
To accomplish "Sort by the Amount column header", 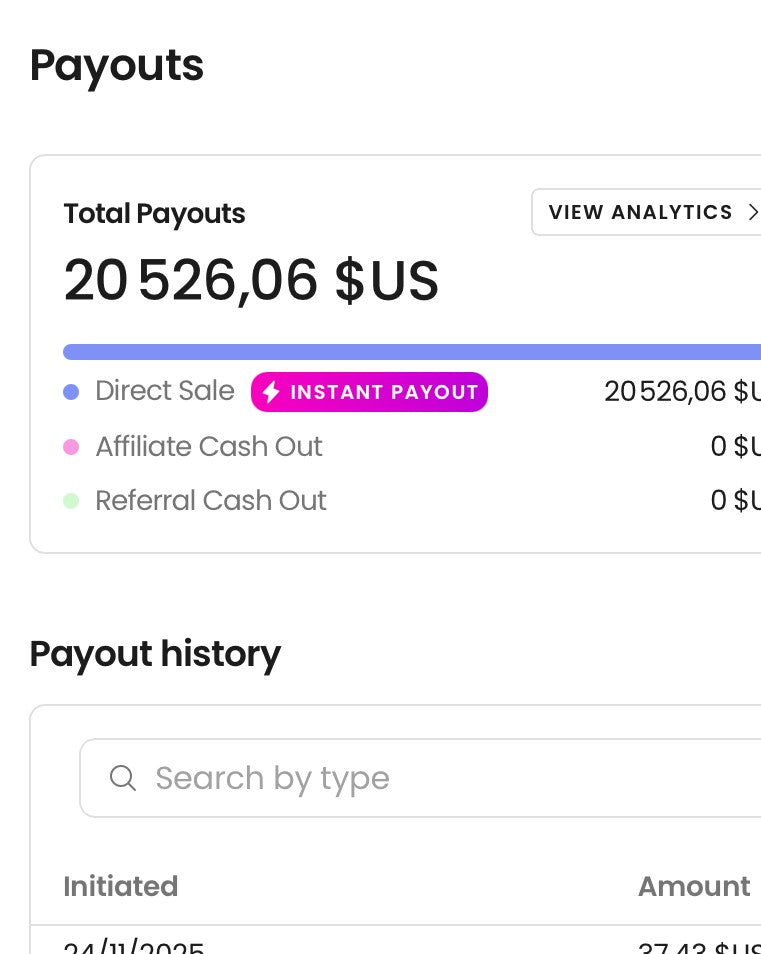I will tap(694, 886).
